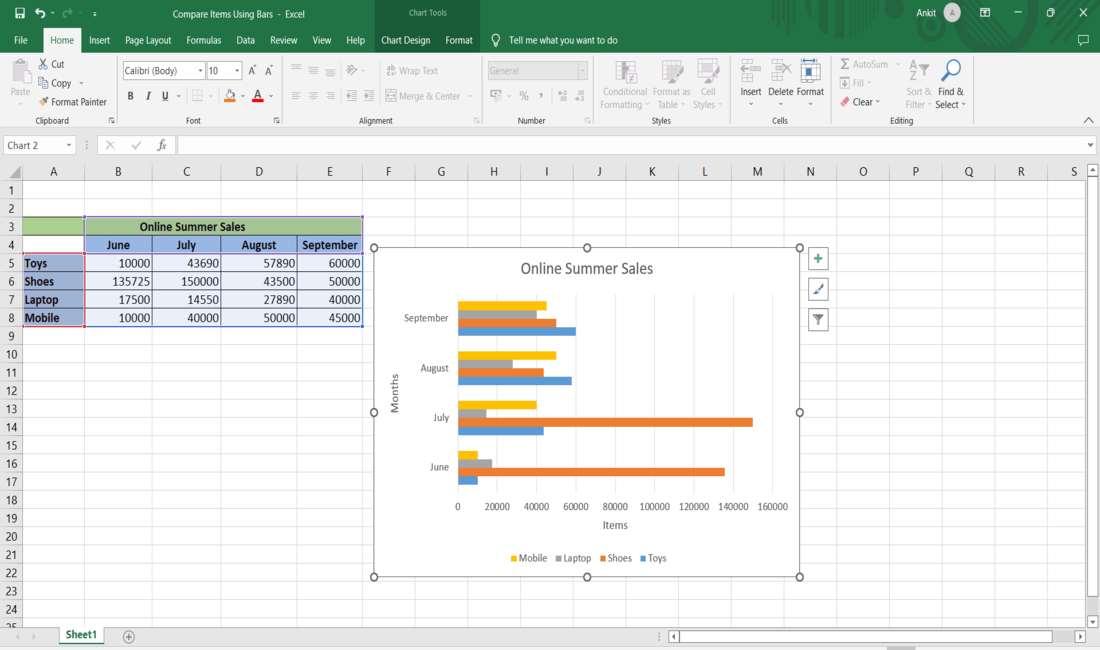Switch to the Chart Design tab
Image resolution: width=1100 pixels, height=650 pixels.
click(x=405, y=40)
